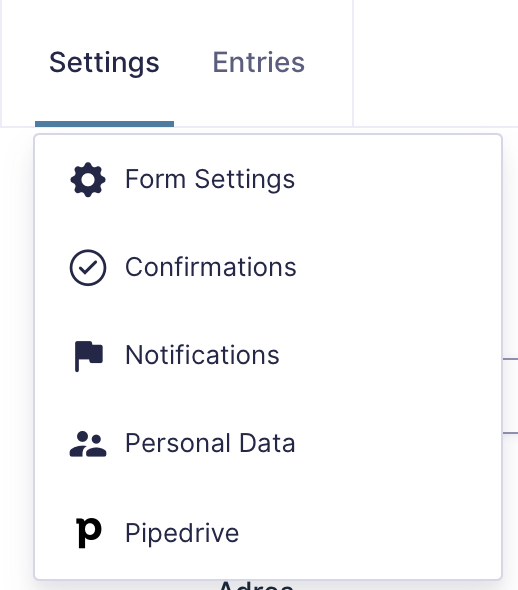
Task: Click the gear icon beside Form Settings
Action: coord(88,179)
